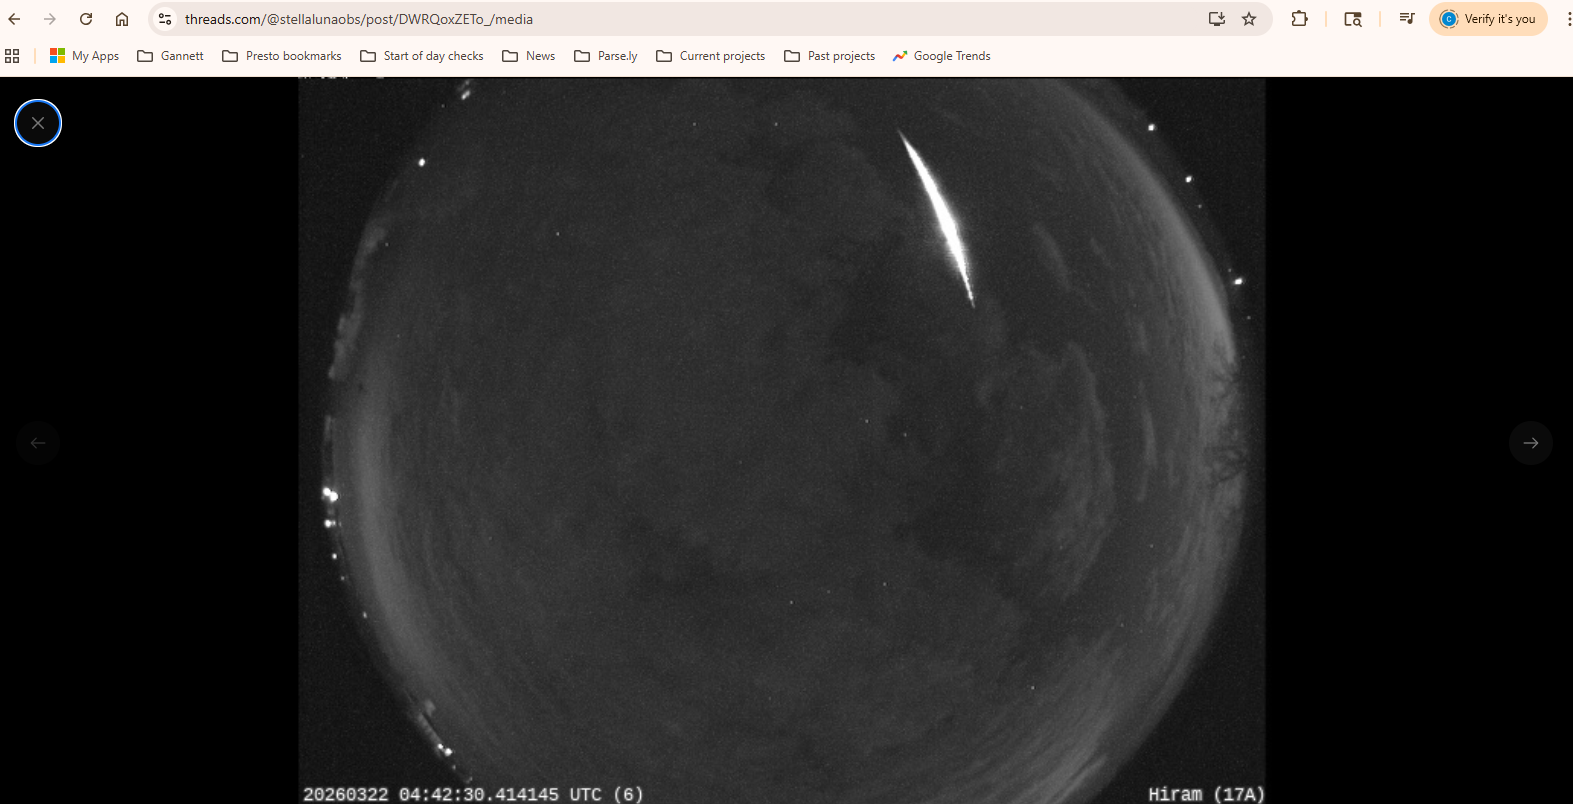Open the Parse.ly bookmarks folder
The width and height of the screenshot is (1573, 804).
tap(606, 56)
